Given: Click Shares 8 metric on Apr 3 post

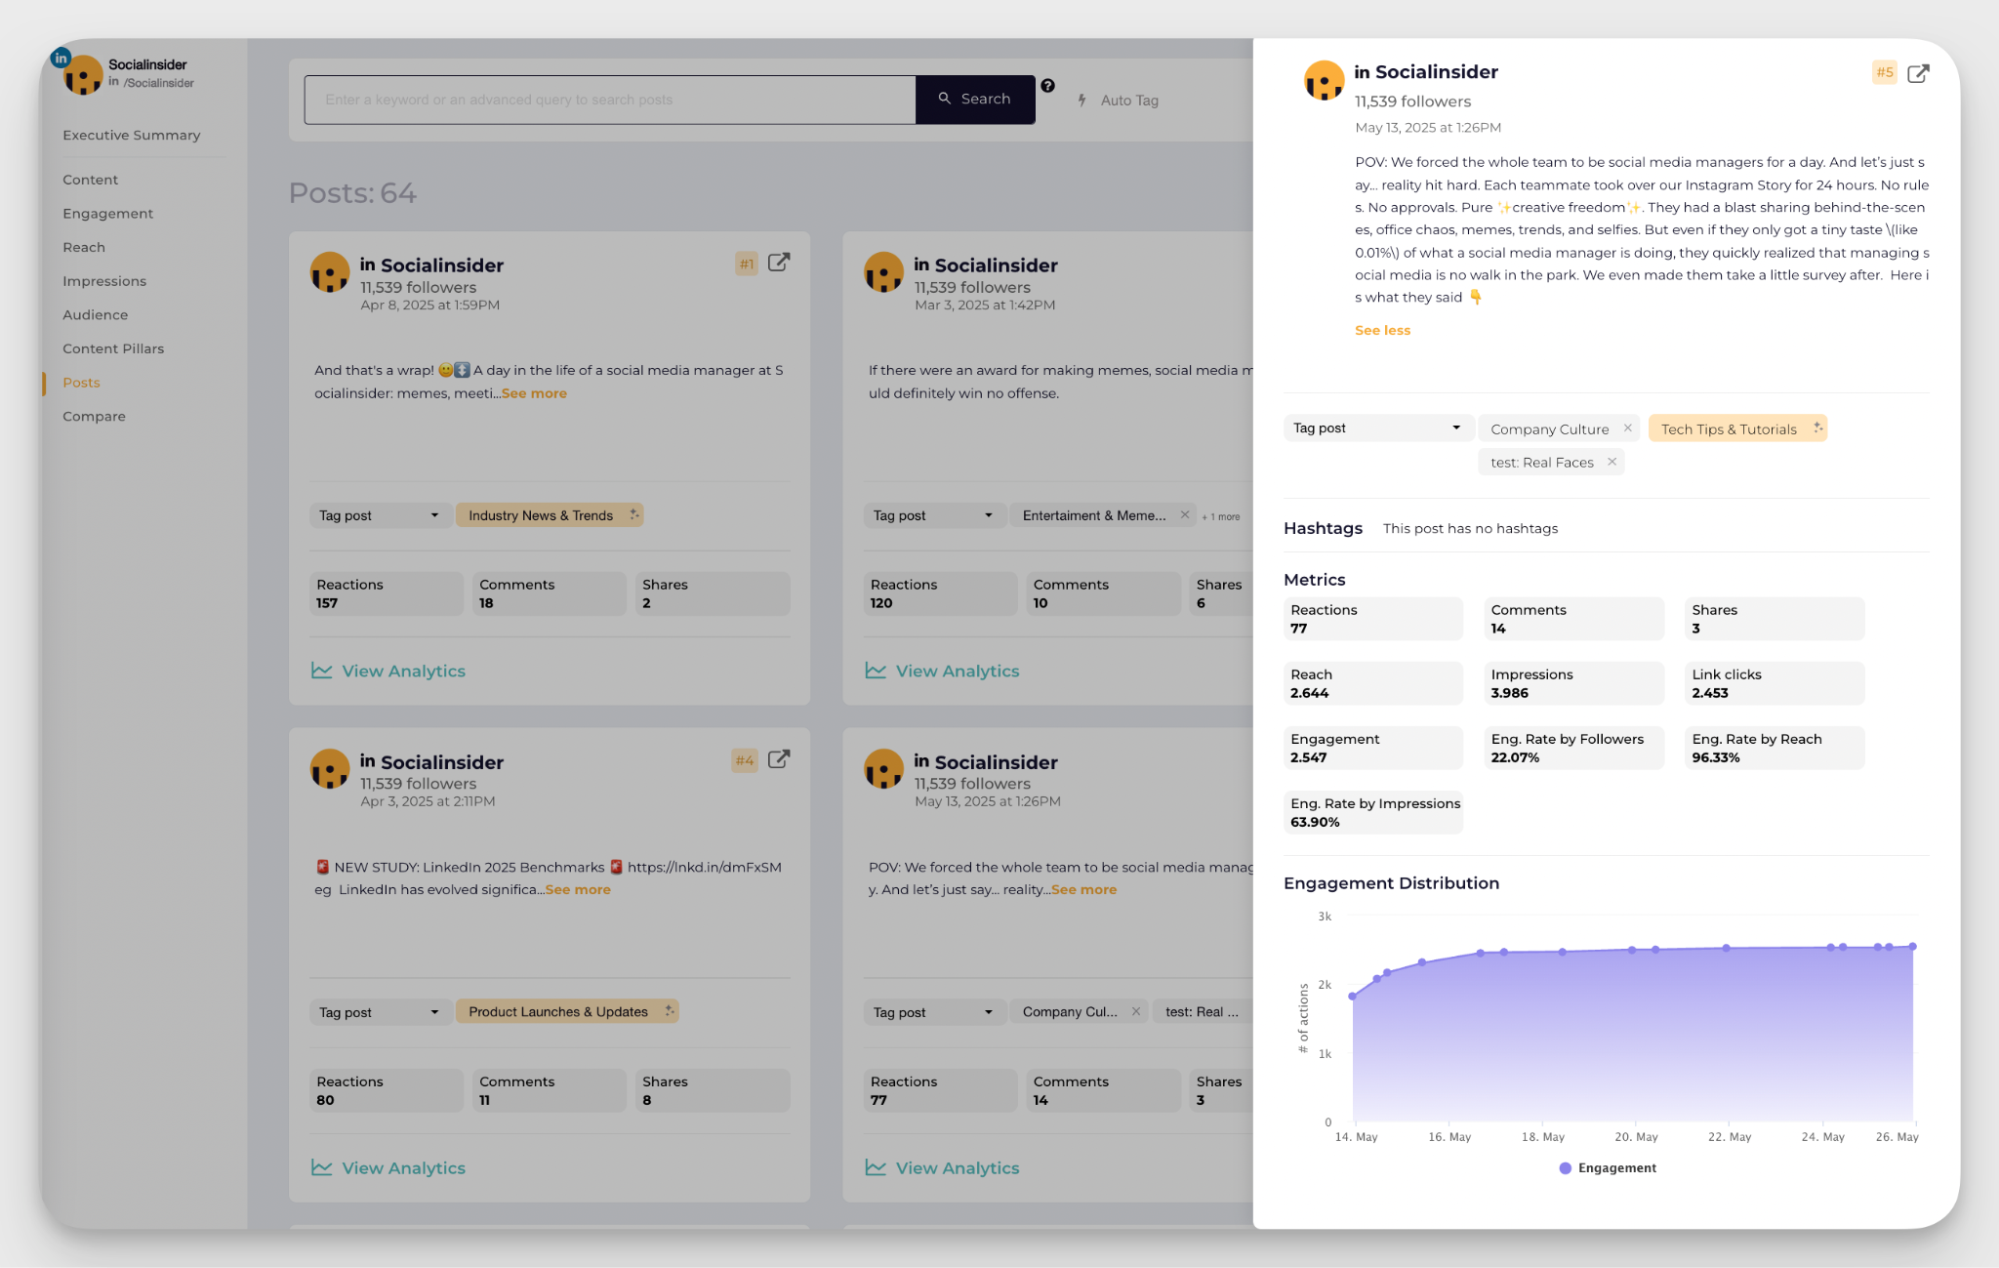Looking at the screenshot, I should [712, 1090].
